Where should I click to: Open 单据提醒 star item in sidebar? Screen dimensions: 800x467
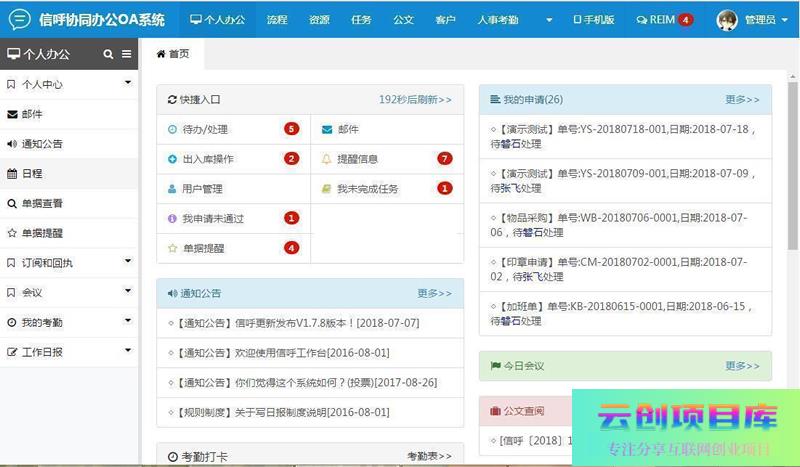click(42, 233)
